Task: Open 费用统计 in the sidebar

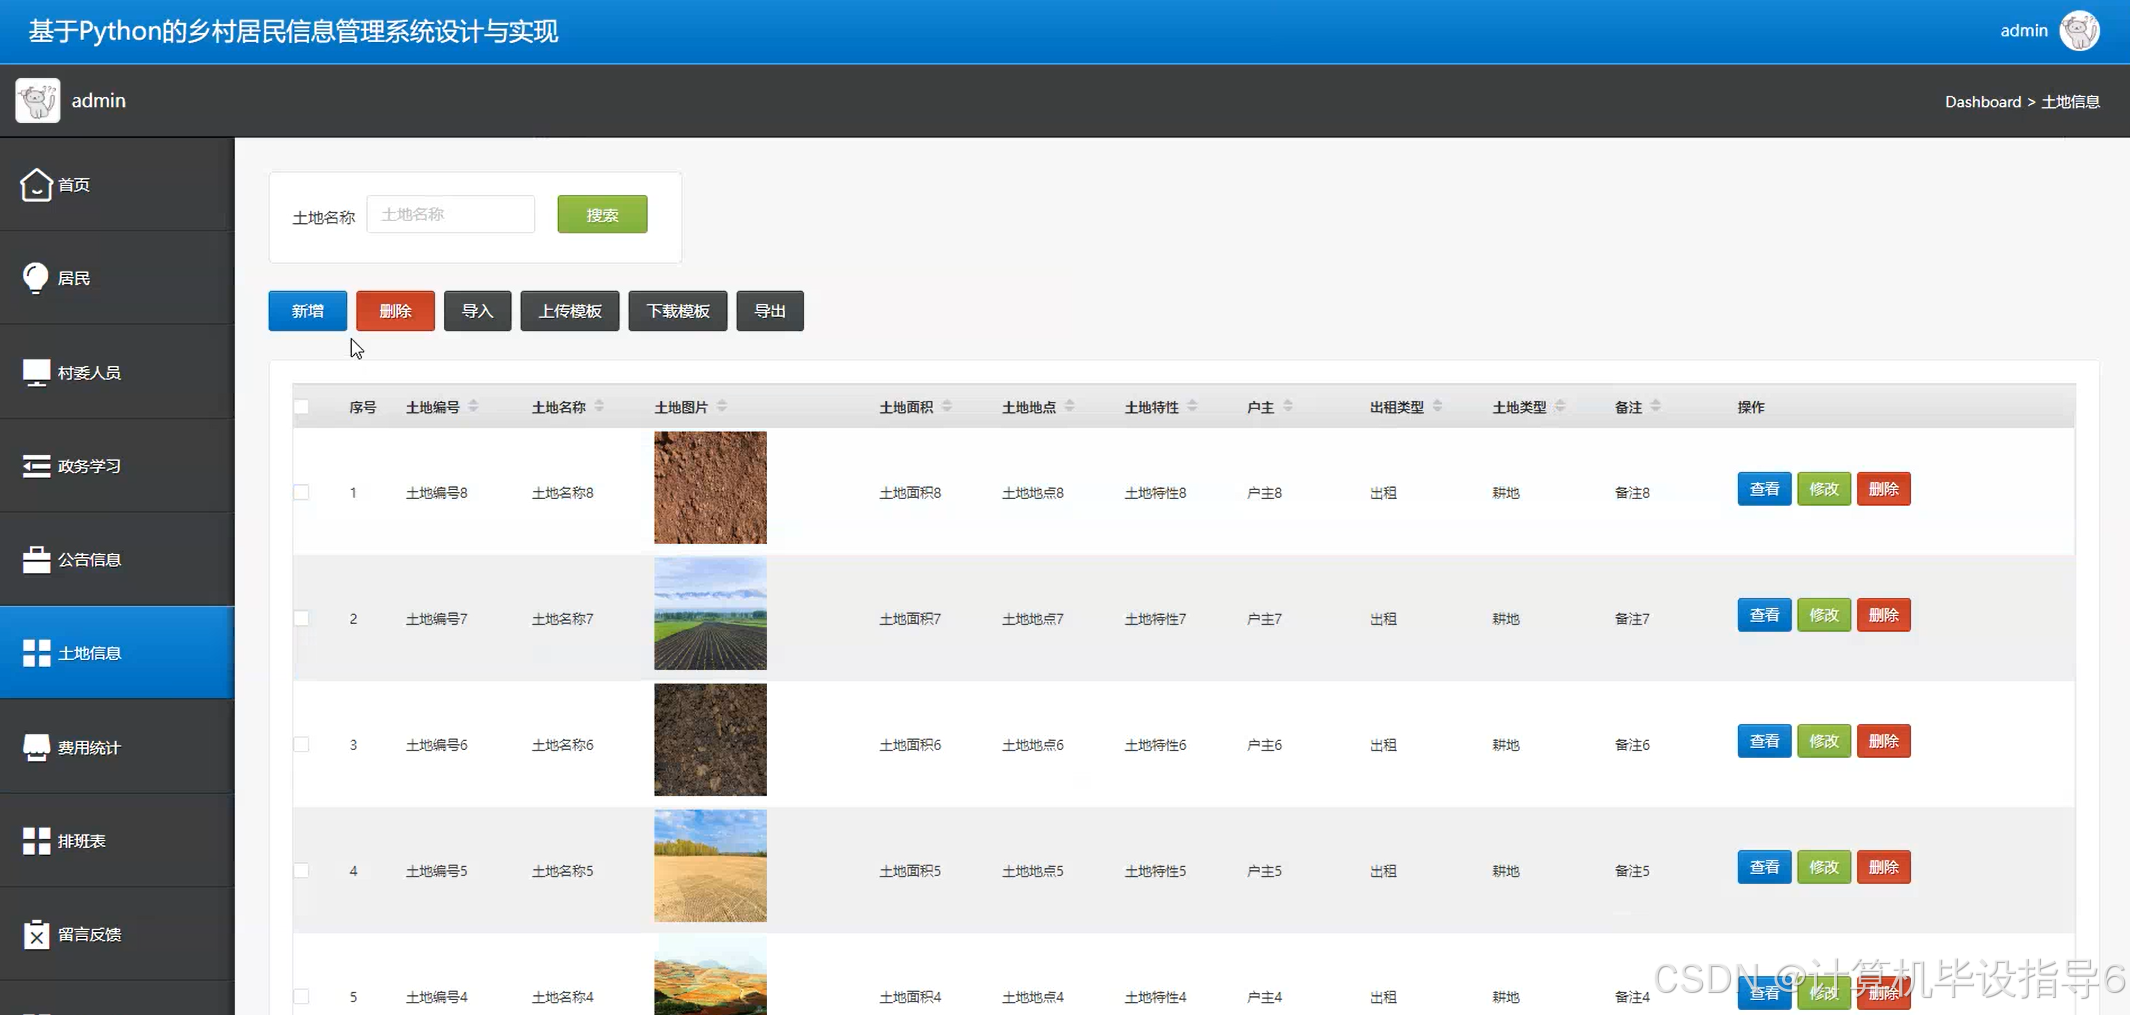Action: pos(117,747)
